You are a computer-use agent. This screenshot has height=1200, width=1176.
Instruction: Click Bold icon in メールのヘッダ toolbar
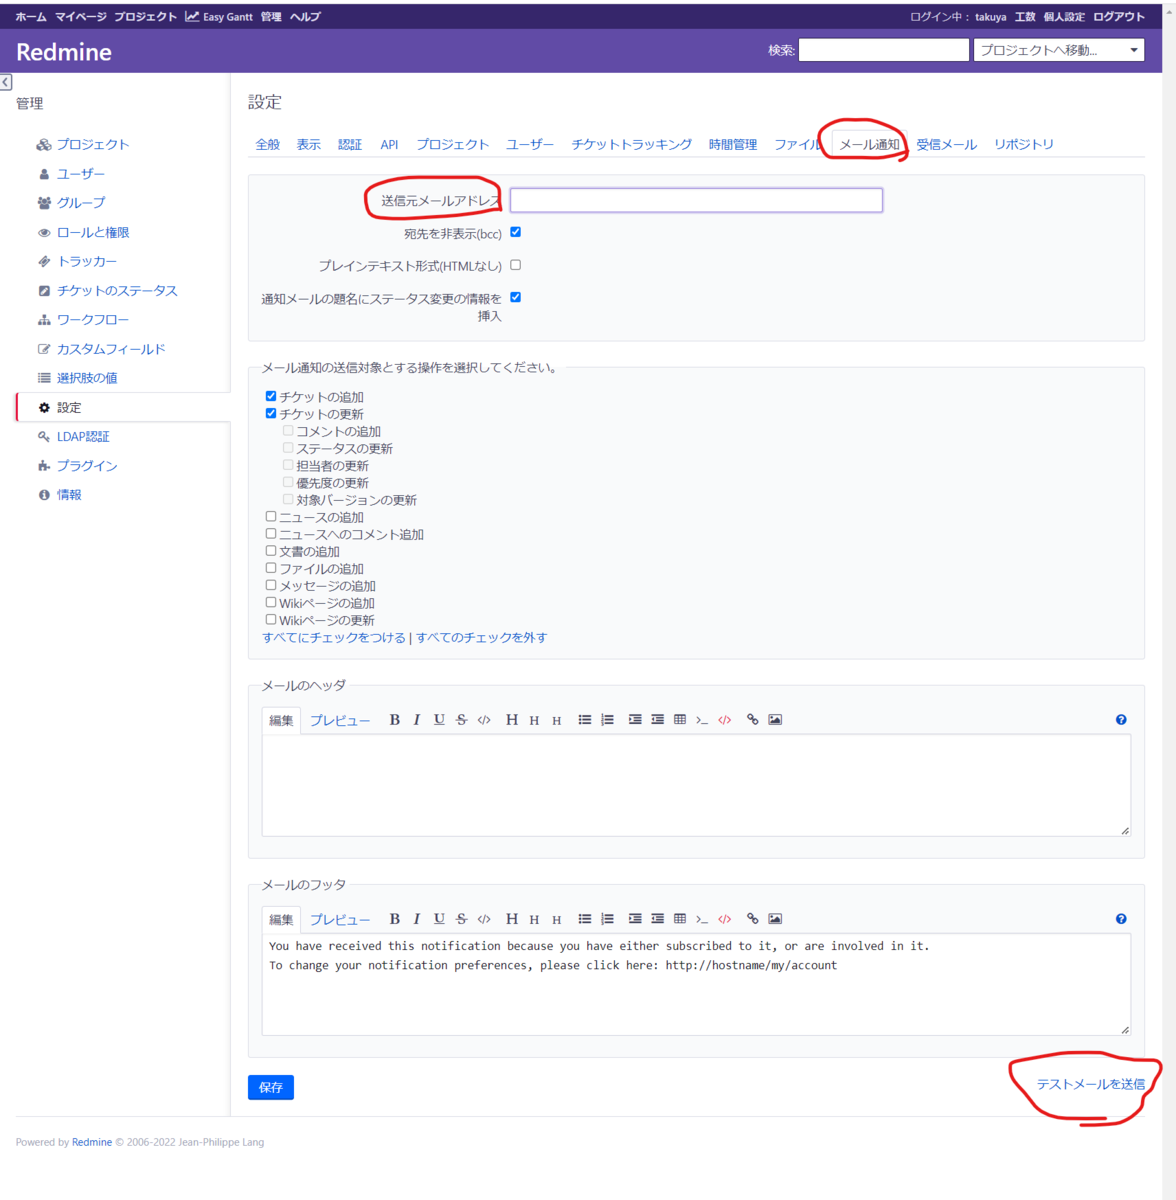[395, 720]
